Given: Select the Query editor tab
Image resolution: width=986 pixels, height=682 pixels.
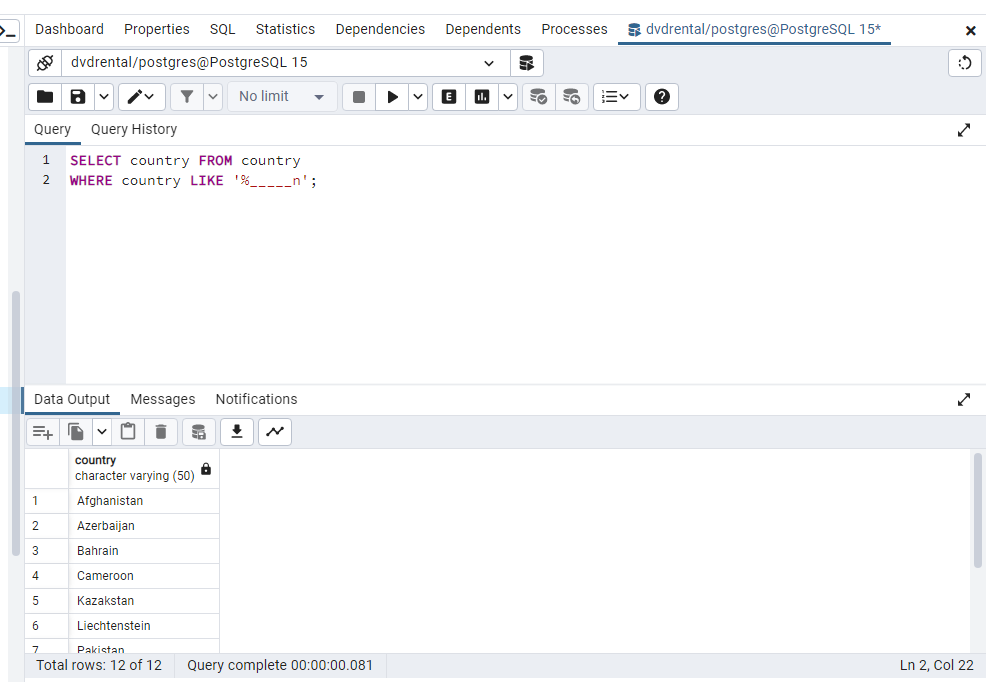Looking at the screenshot, I should (x=52, y=129).
